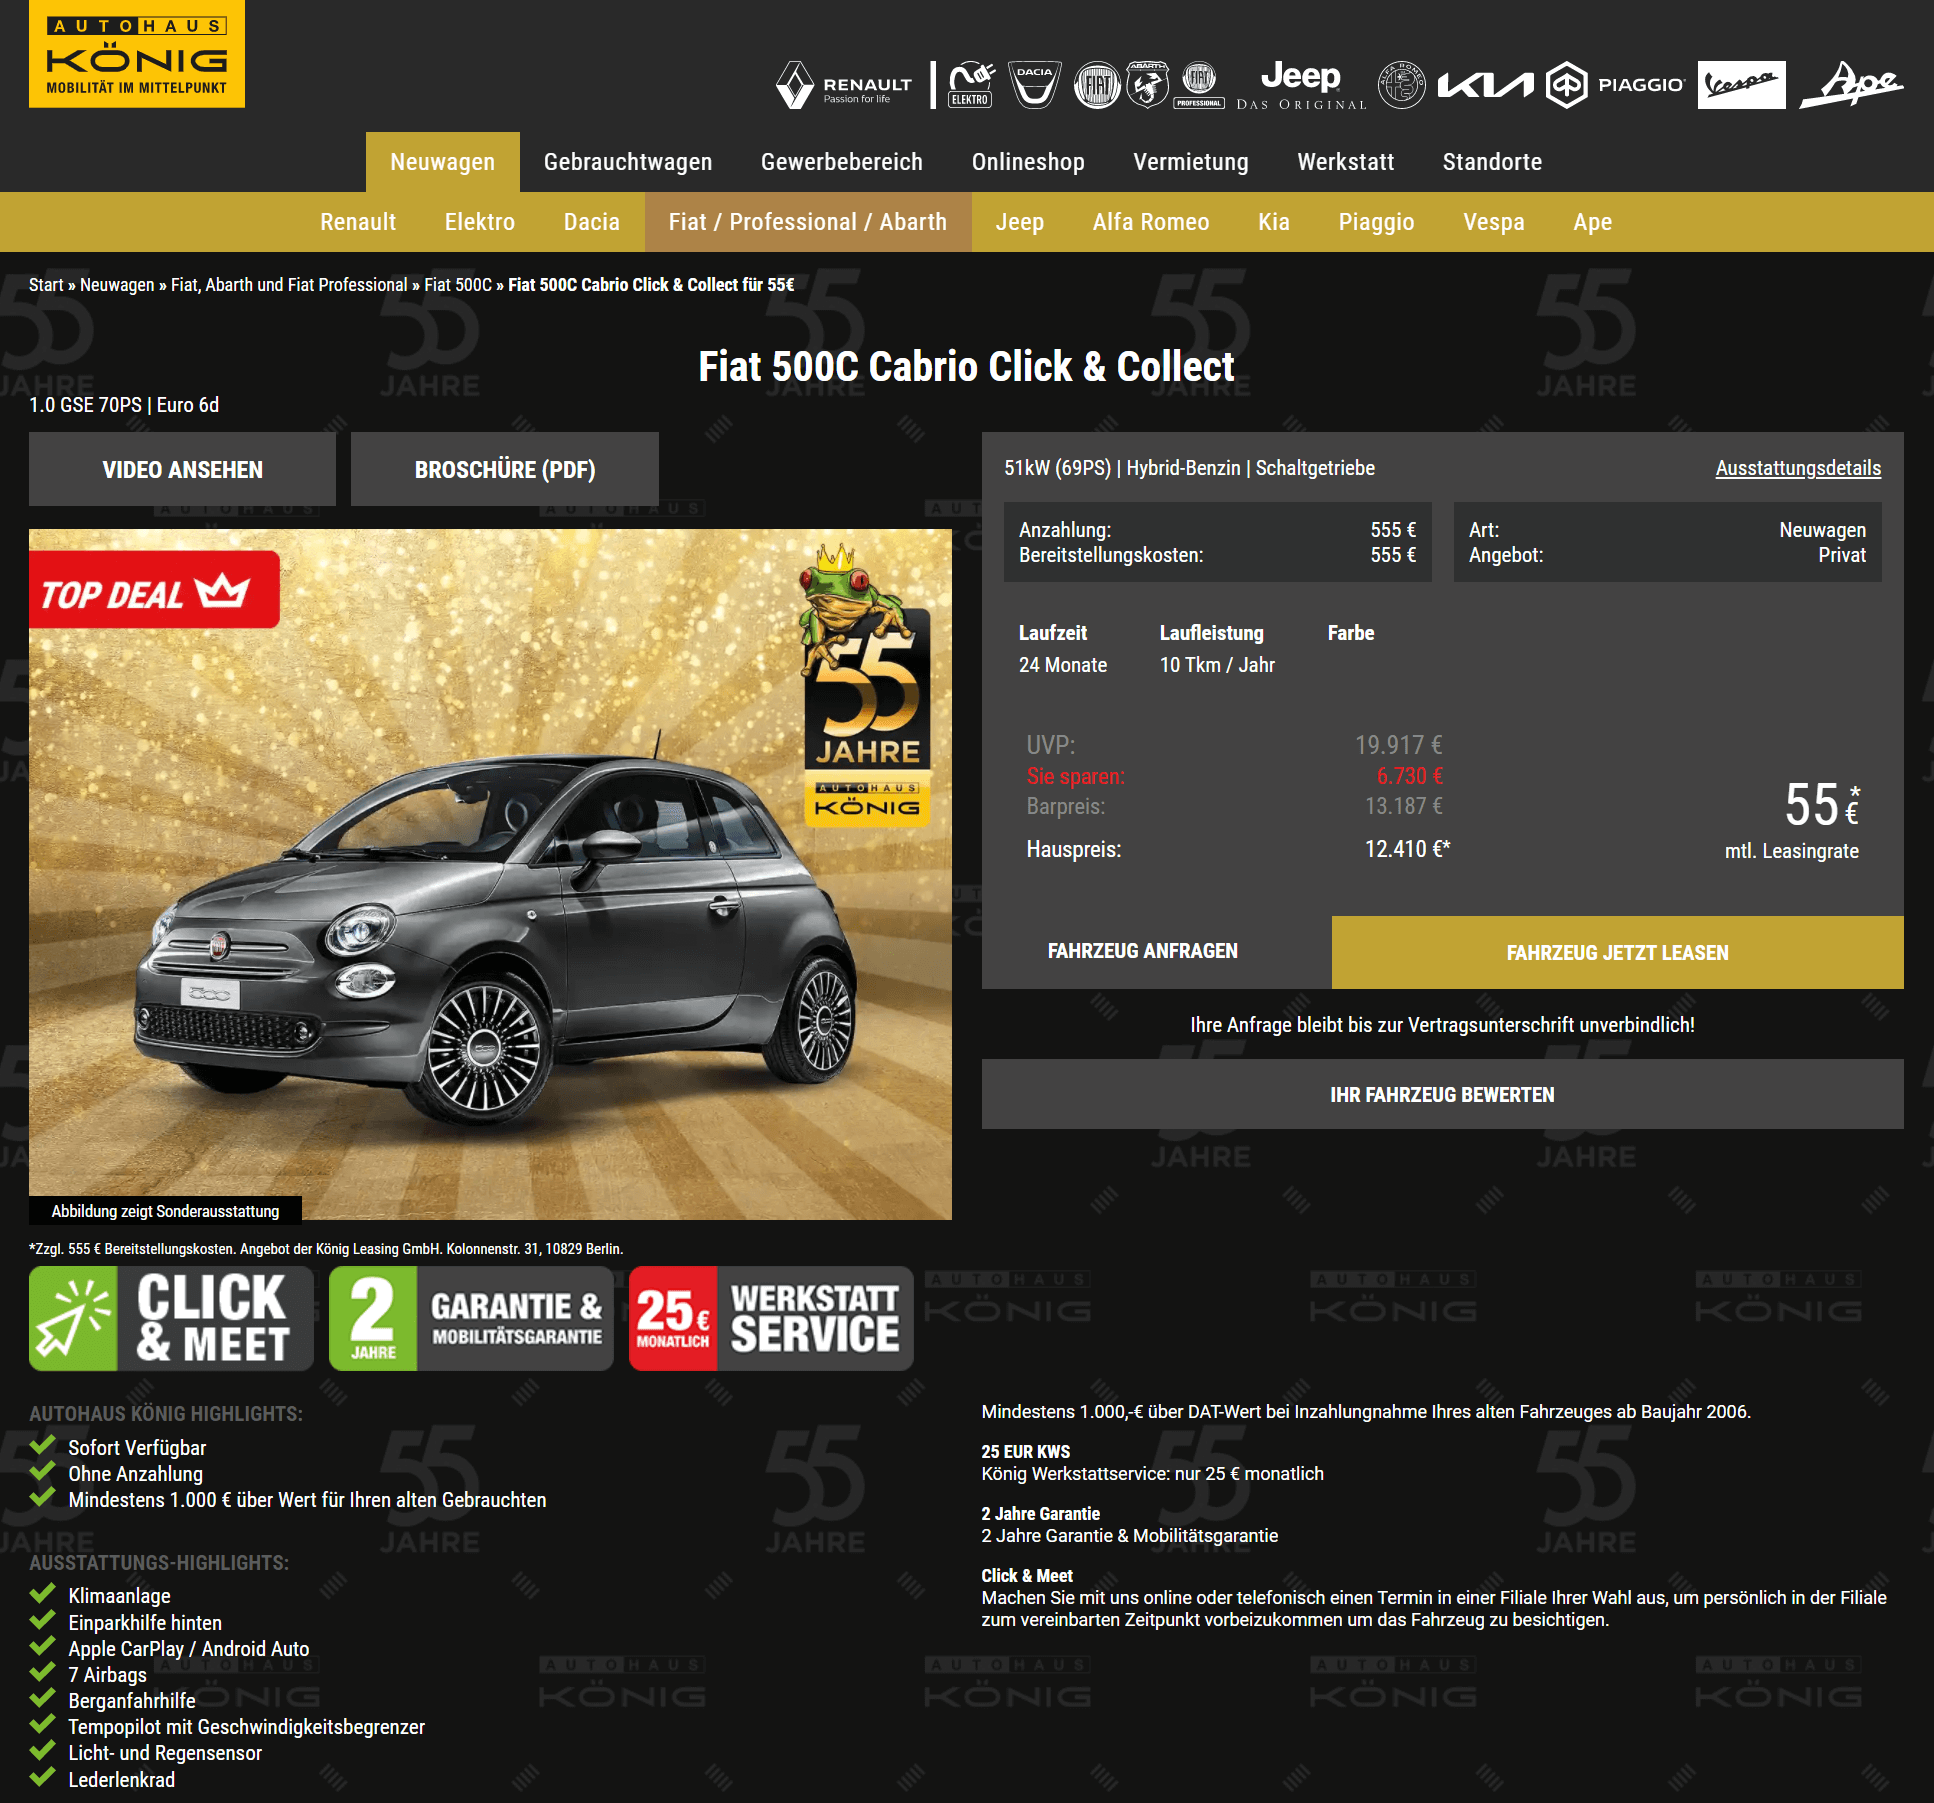Open 'Fiat, Abarth und Fiat Professional' breadcrumb

(x=289, y=285)
